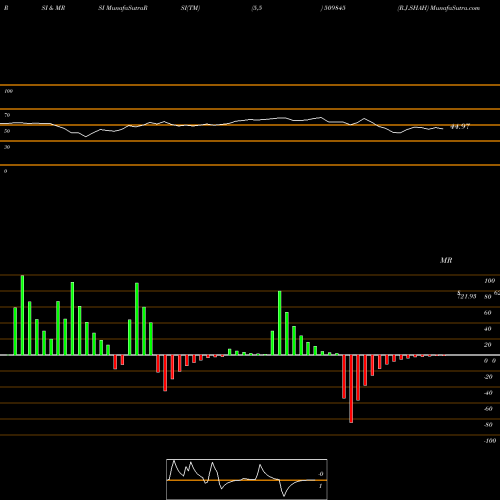Click the RSI axis label 50
Viewport: 500px width, 500px height.
7,131
